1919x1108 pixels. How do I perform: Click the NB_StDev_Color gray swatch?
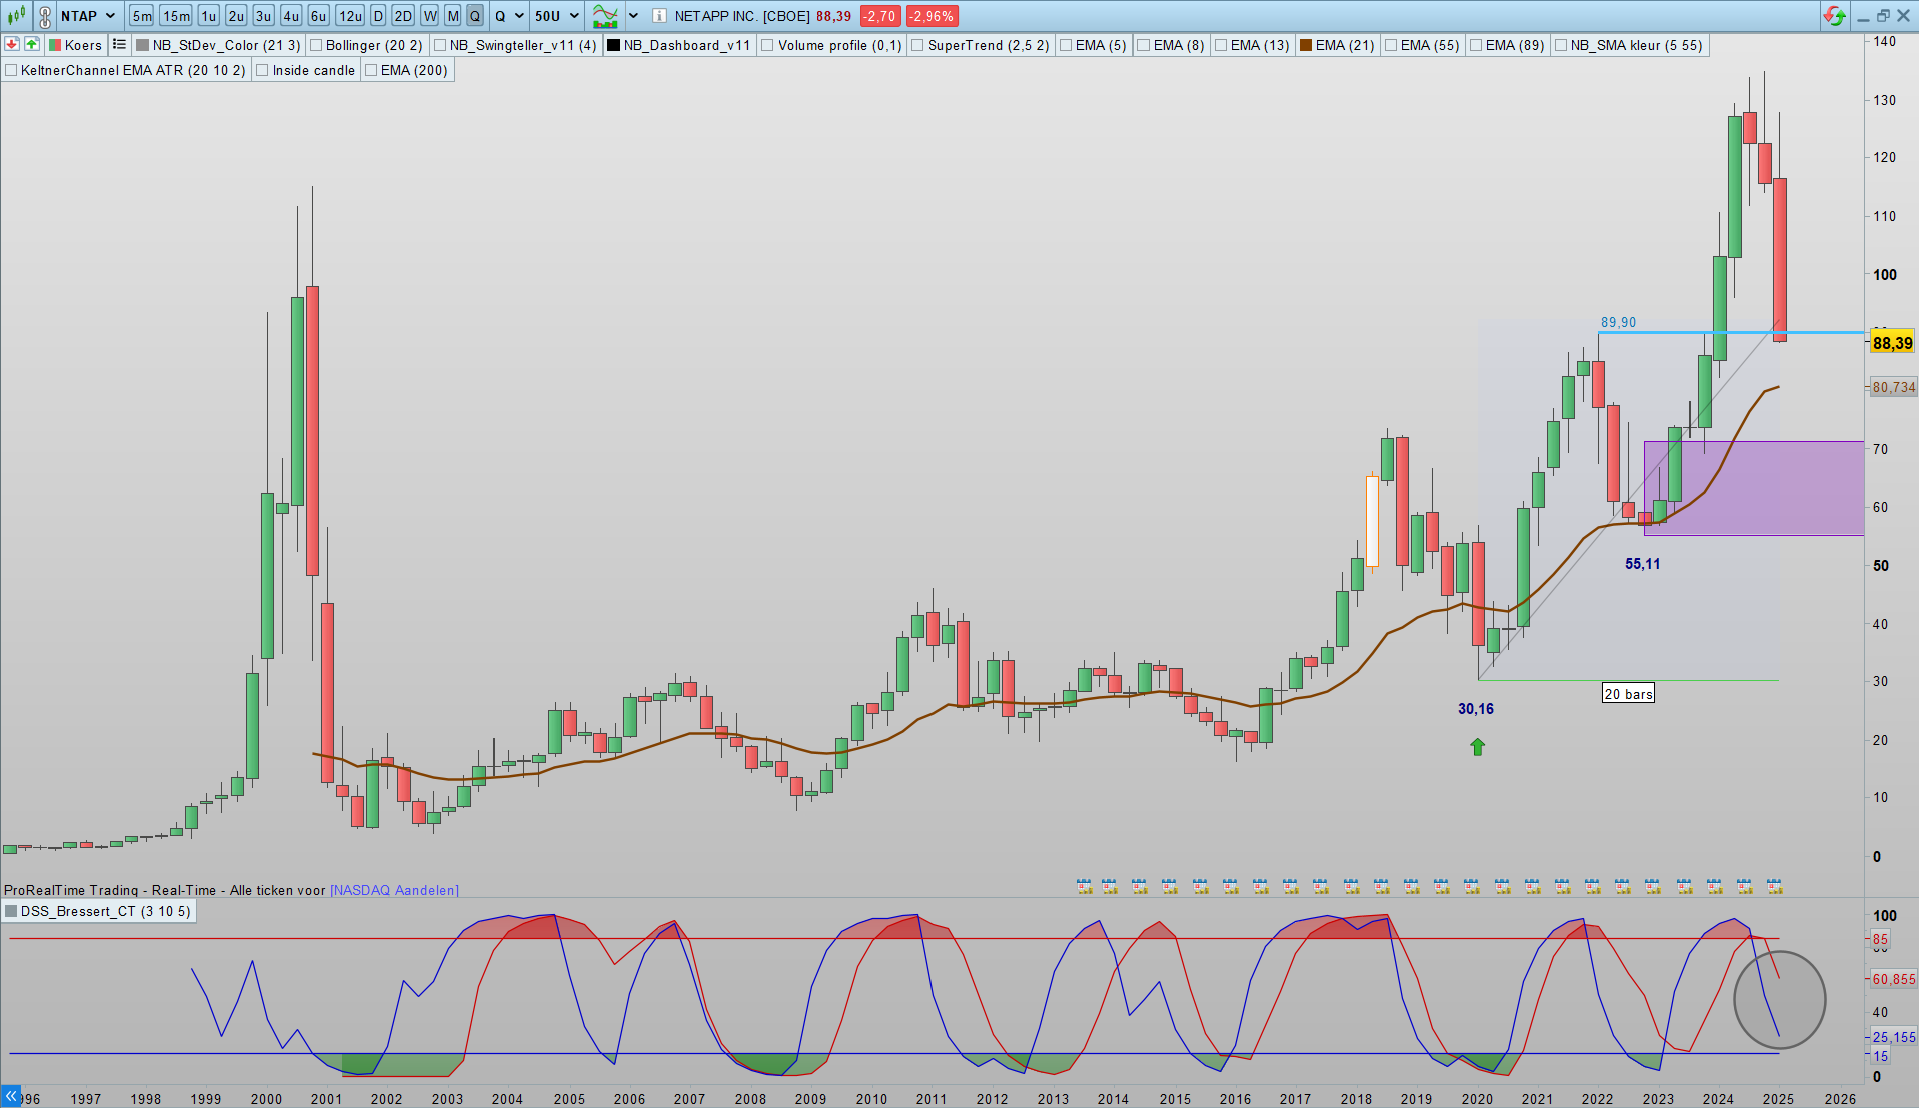[x=142, y=45]
